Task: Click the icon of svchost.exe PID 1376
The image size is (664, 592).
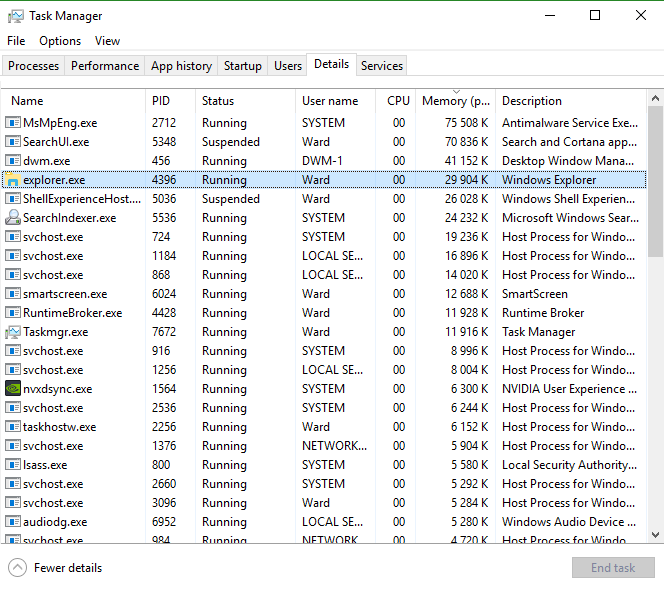Action: click(x=13, y=446)
